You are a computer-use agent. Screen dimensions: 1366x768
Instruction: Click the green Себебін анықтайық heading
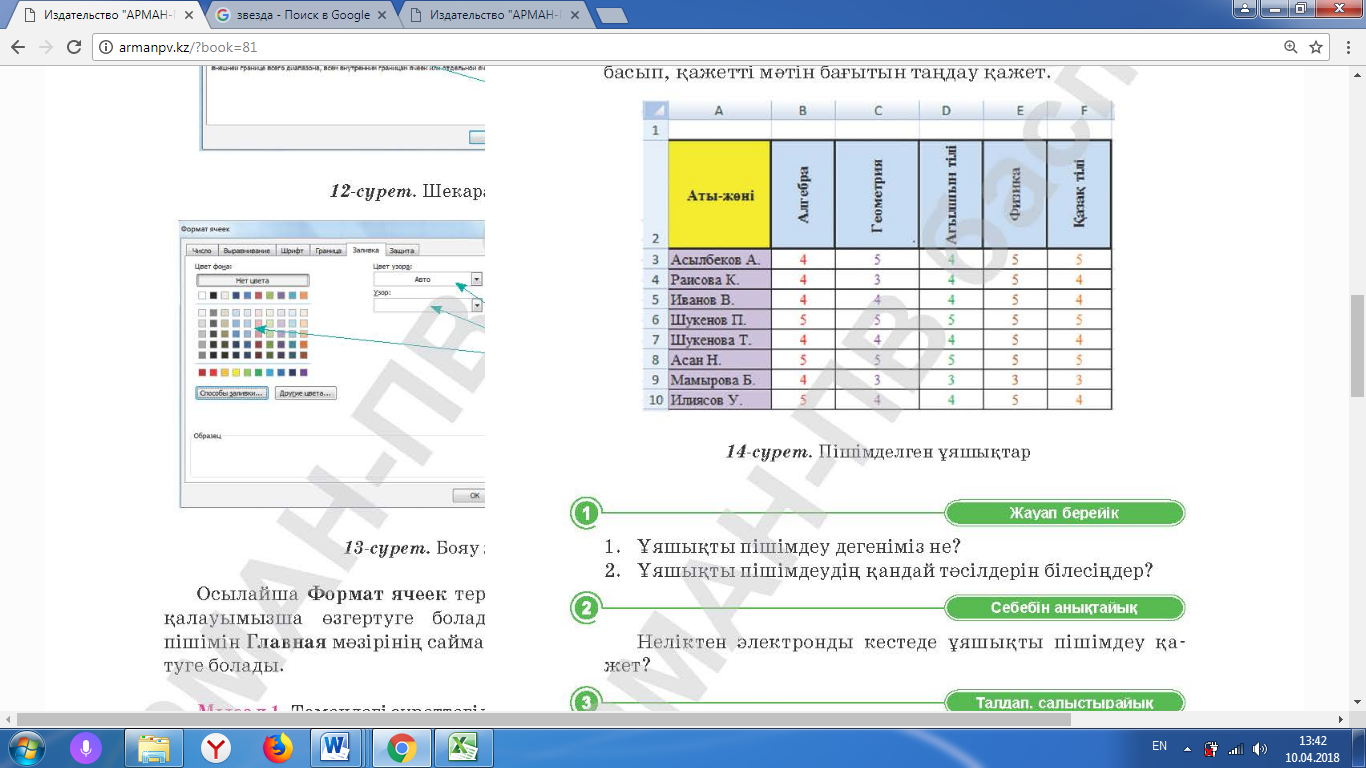[1063, 608]
